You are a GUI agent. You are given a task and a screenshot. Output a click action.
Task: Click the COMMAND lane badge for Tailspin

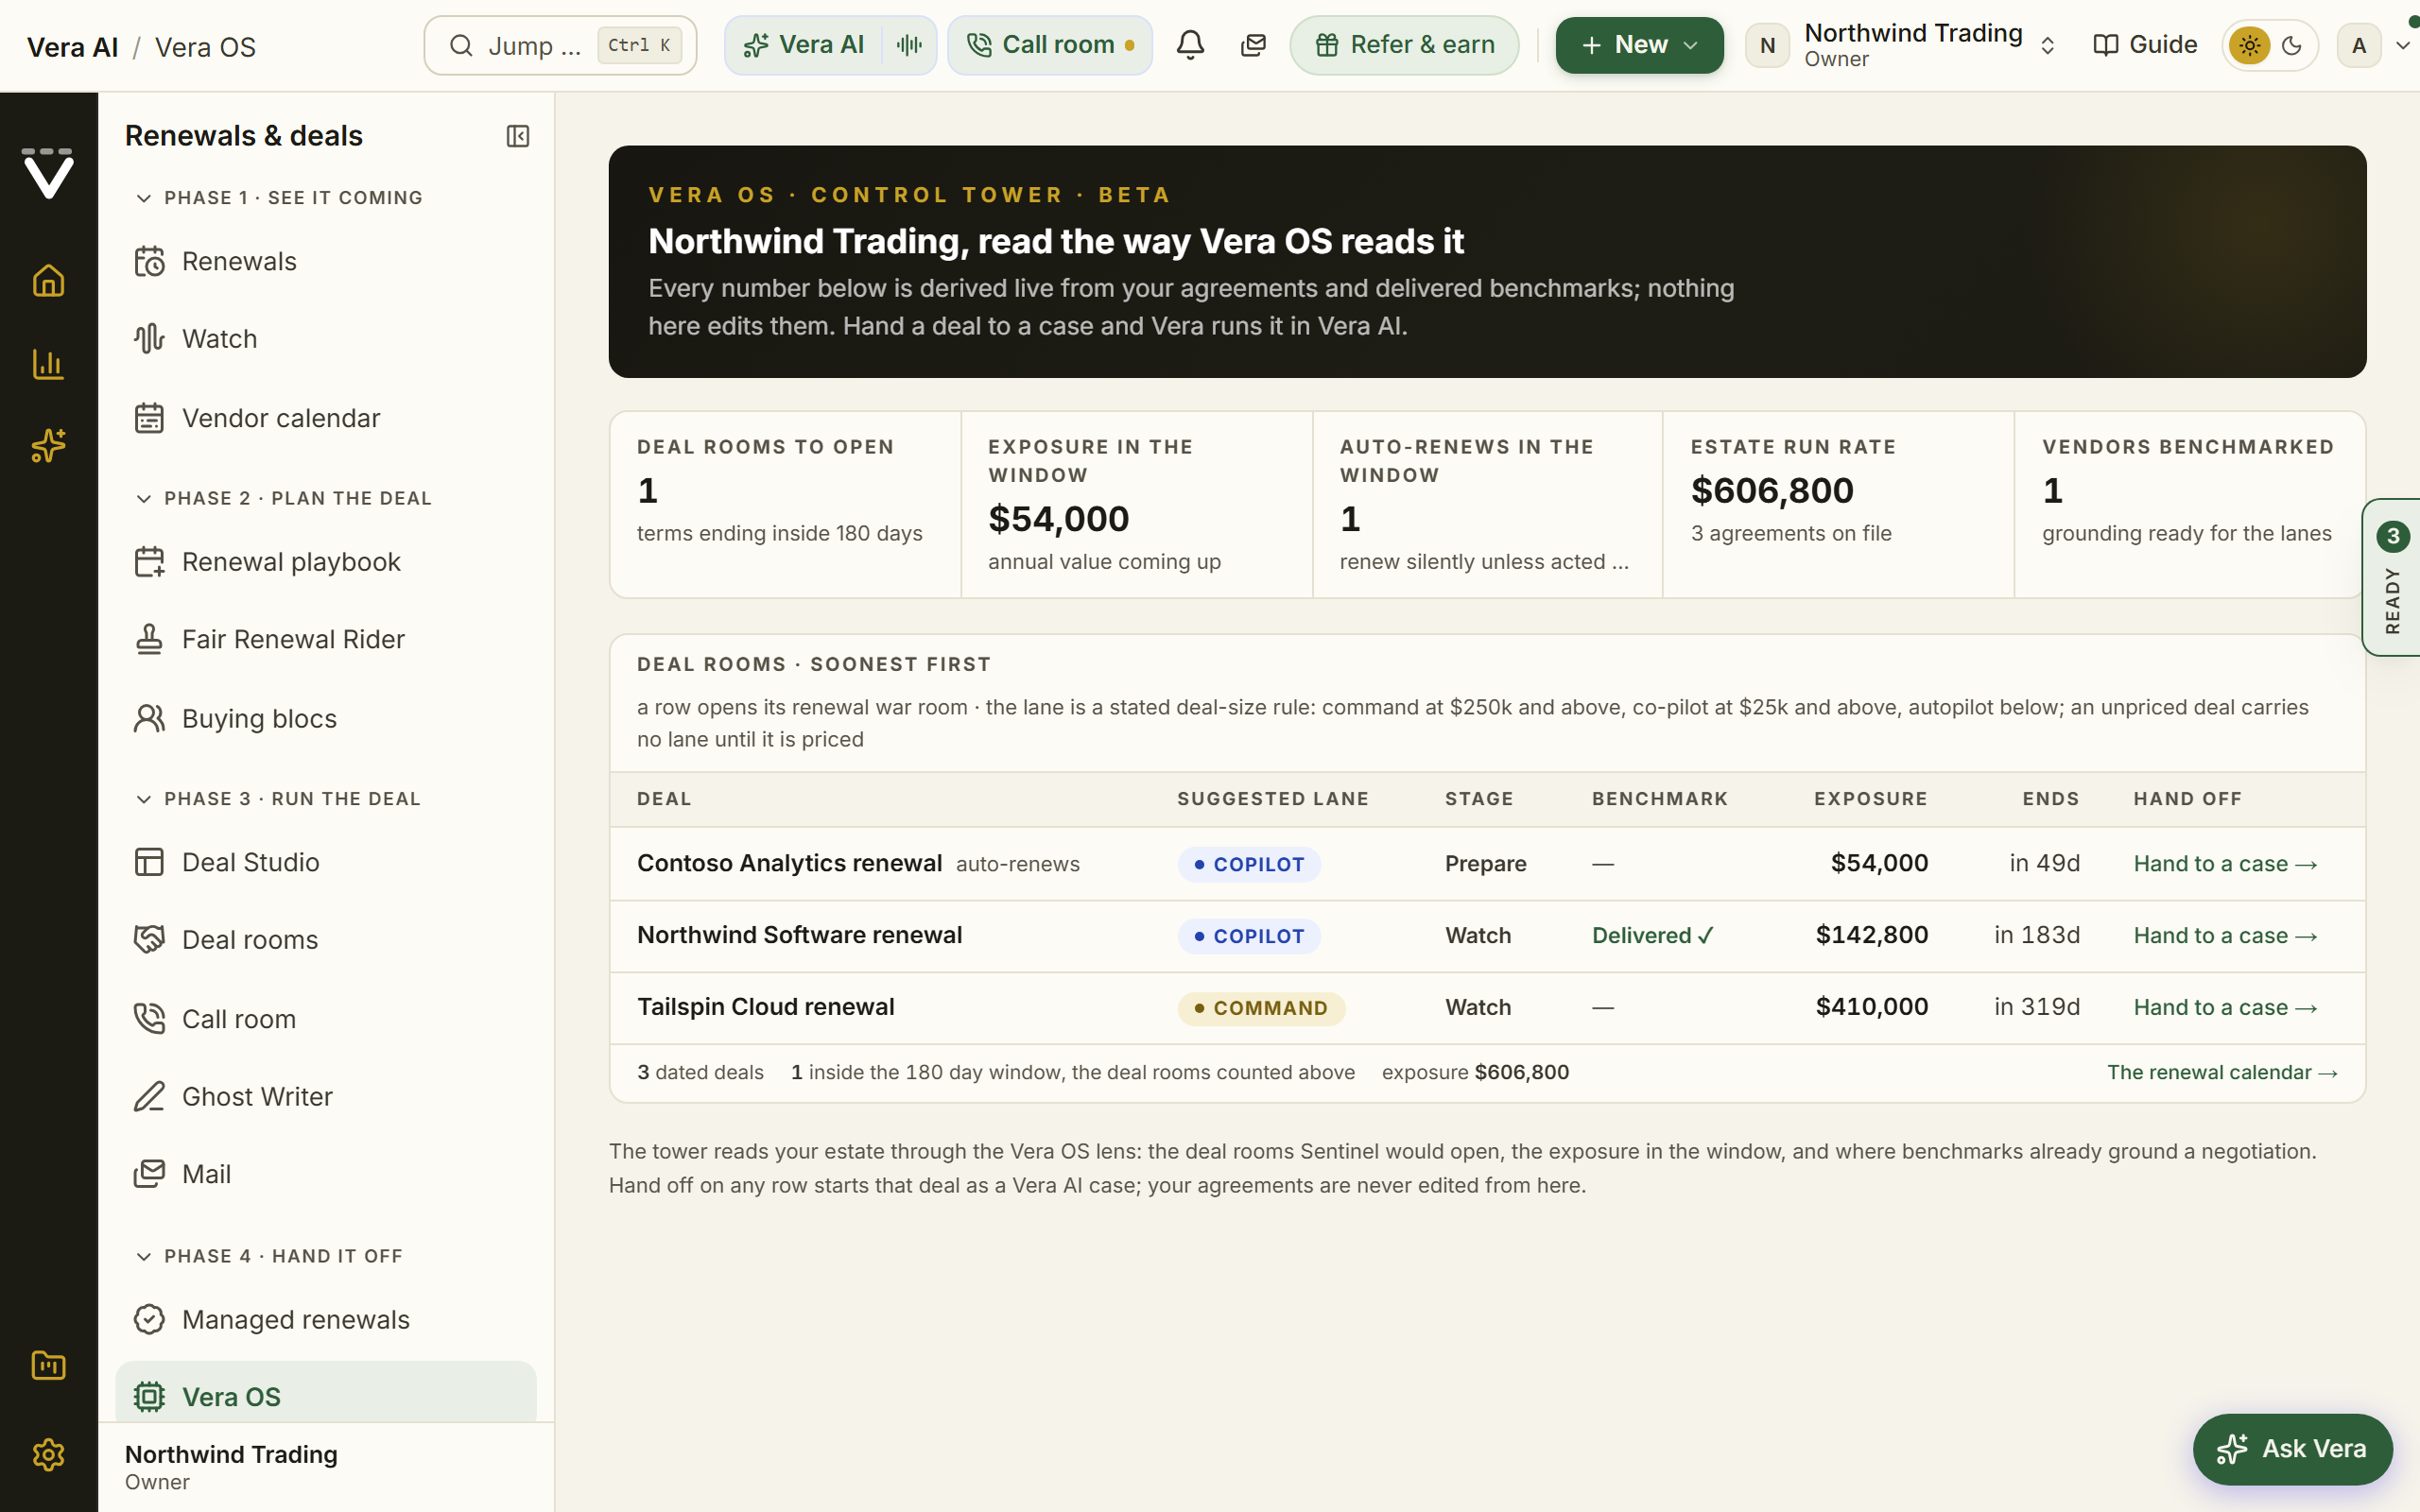pos(1261,1008)
